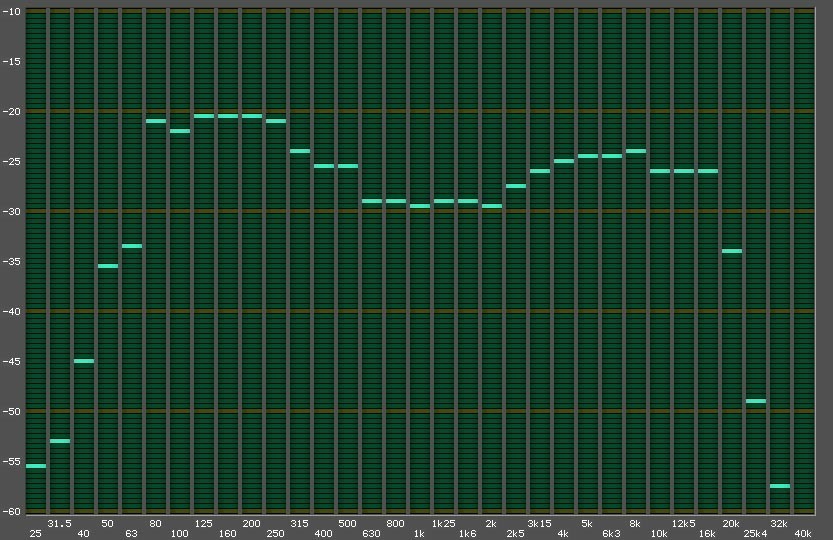Select the peak marker in the 12k5 band
This screenshot has width=833, height=540.
click(684, 171)
